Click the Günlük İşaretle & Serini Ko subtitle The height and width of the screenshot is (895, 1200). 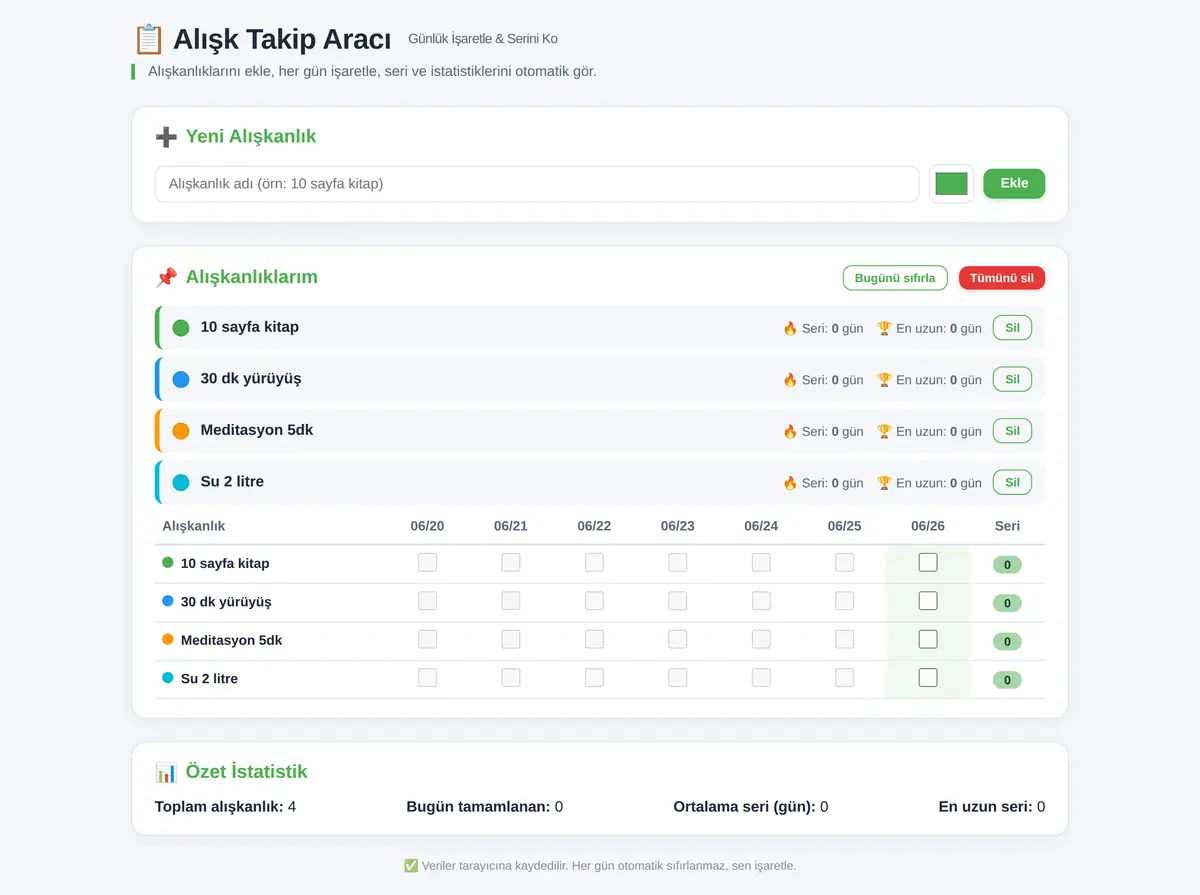click(x=483, y=39)
